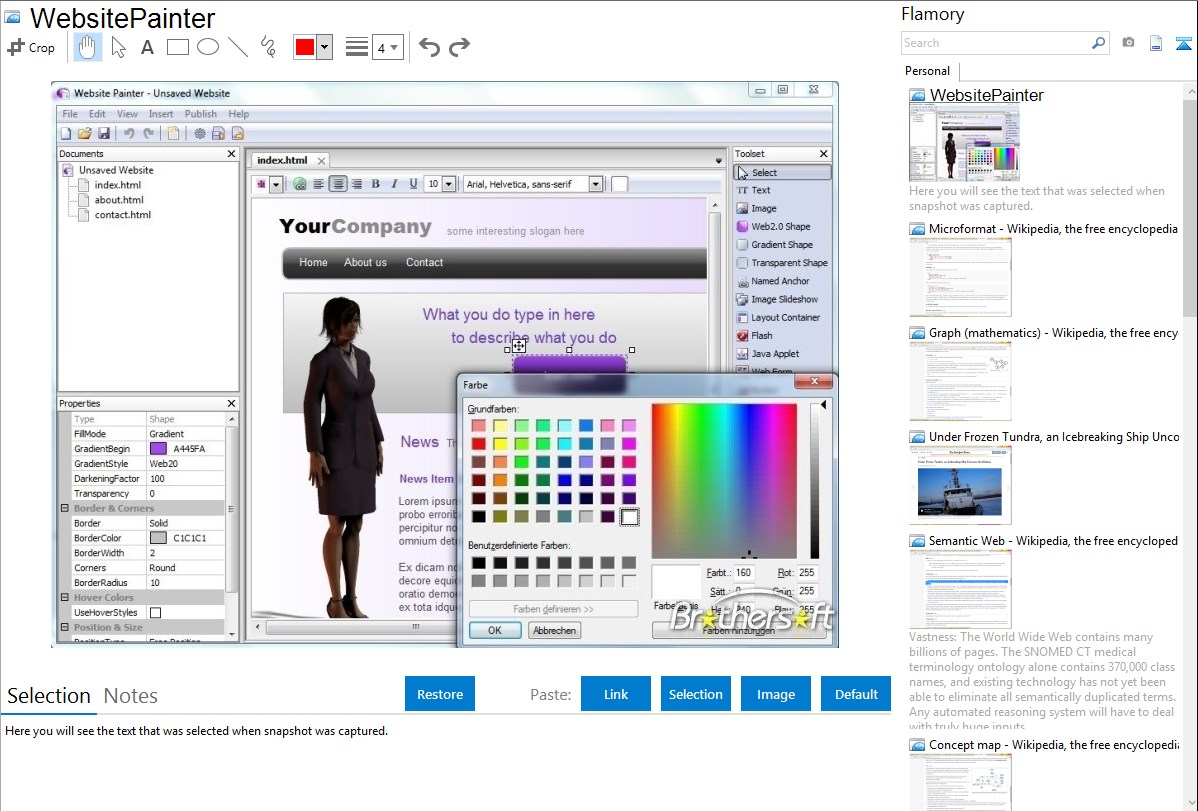
Task: Open Graph (mathematics) snapshot title
Action: point(1054,333)
